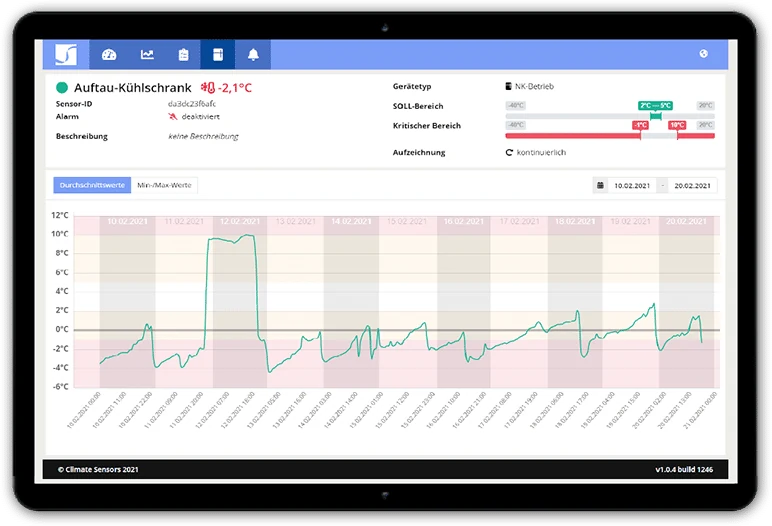Click the red thermometer temperature icon
772x526 pixels.
pos(208,88)
